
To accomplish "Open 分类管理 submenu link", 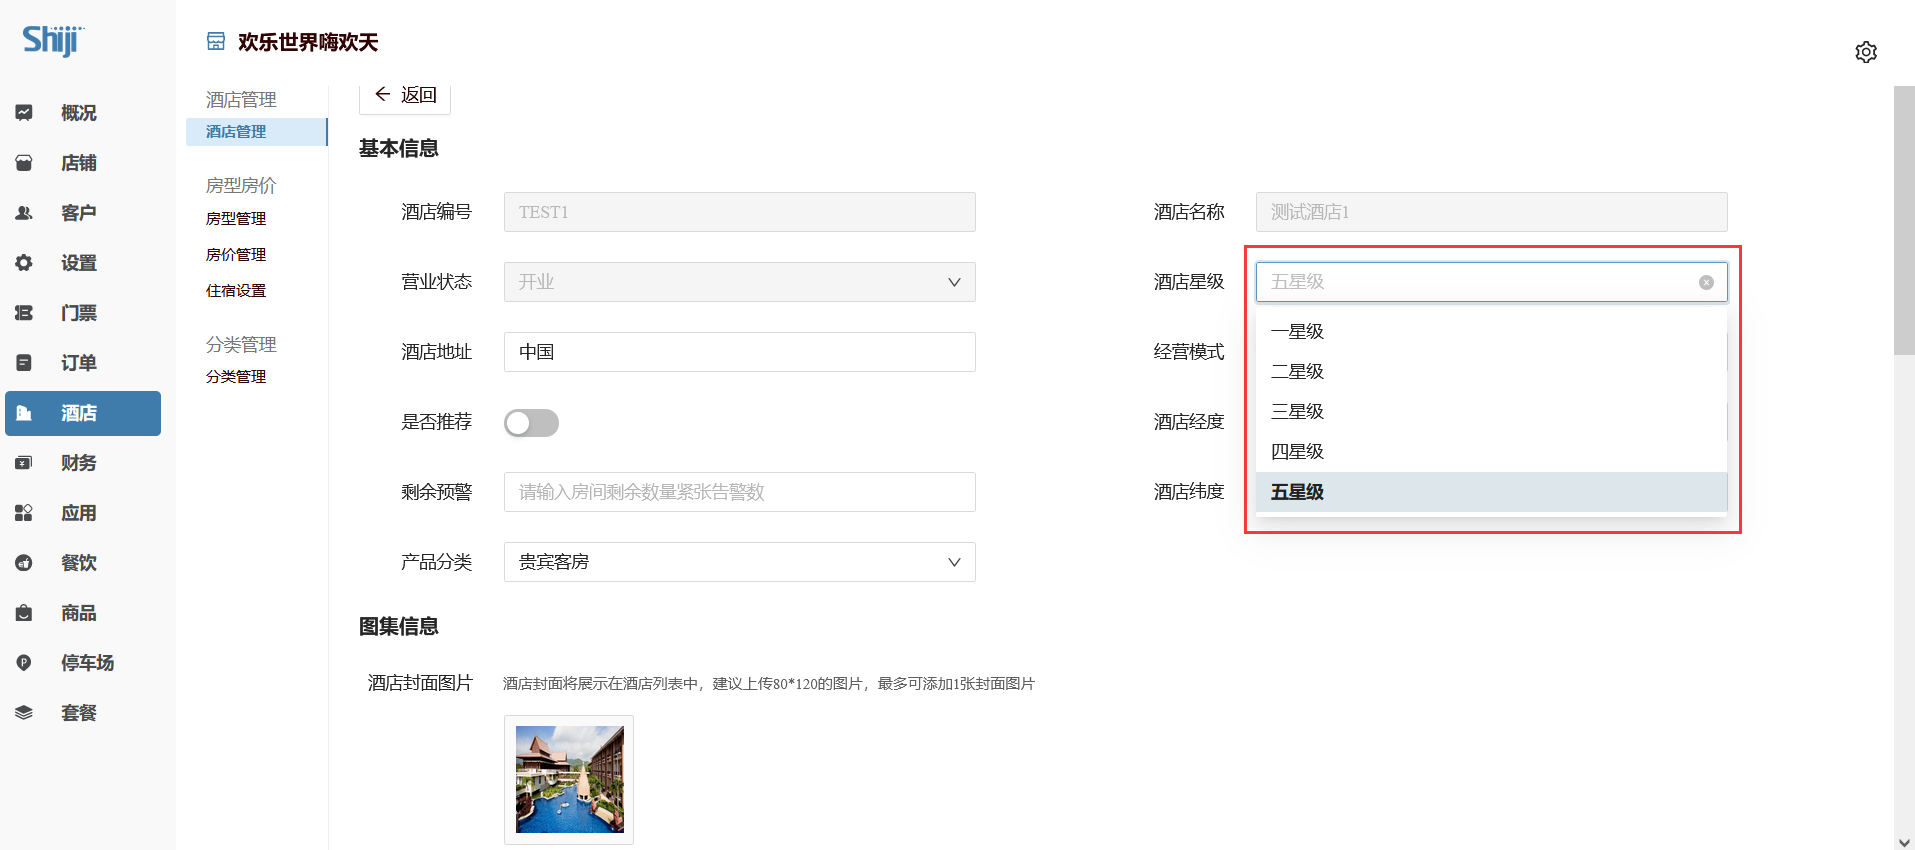I will click(x=236, y=377).
